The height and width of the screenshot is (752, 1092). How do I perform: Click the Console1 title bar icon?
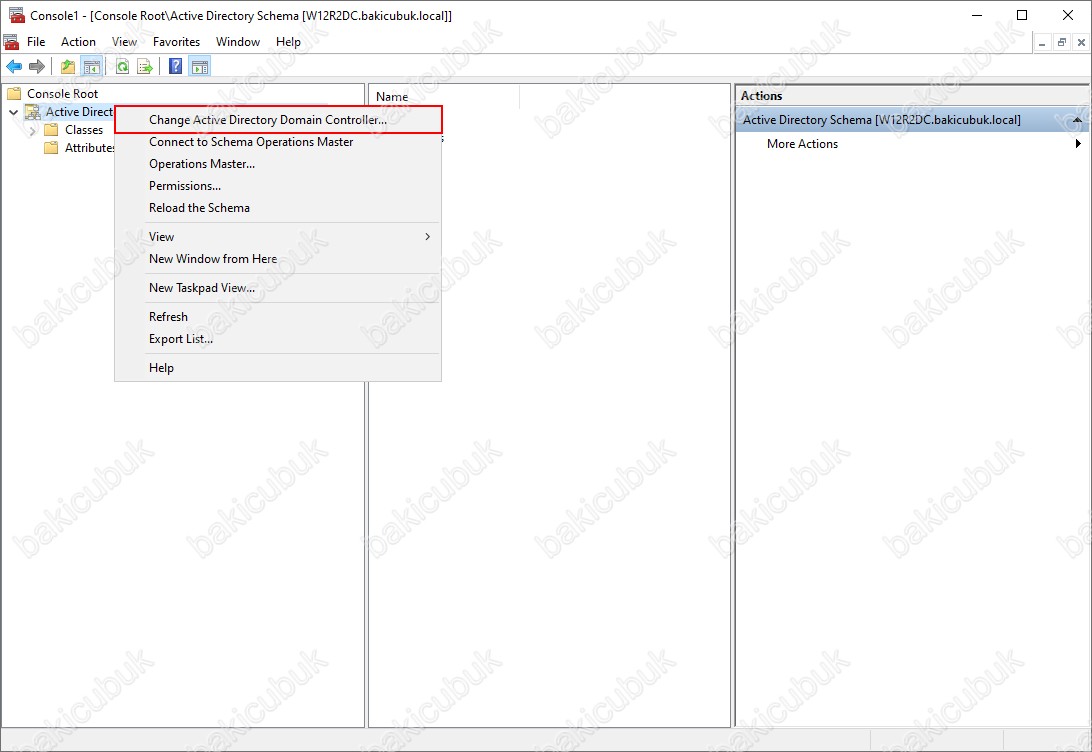17,15
